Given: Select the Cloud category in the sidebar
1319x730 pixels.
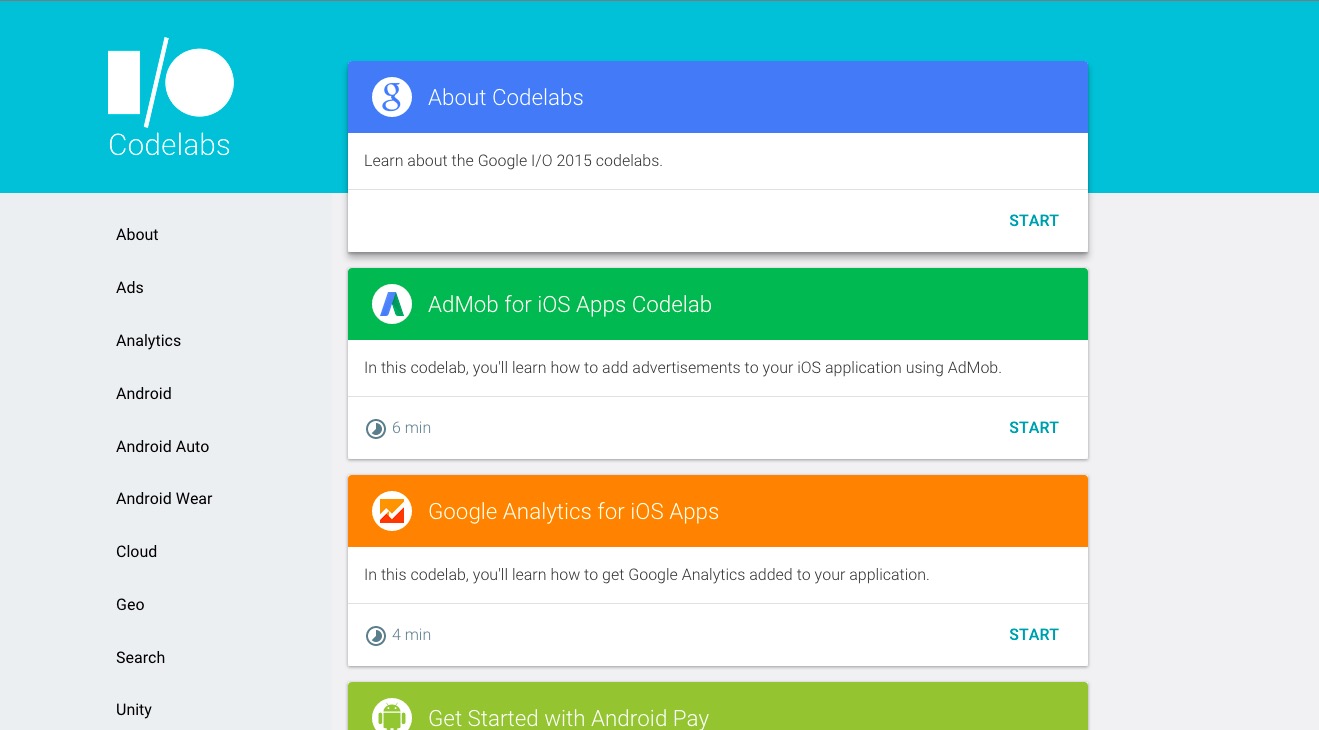Looking at the screenshot, I should (136, 552).
